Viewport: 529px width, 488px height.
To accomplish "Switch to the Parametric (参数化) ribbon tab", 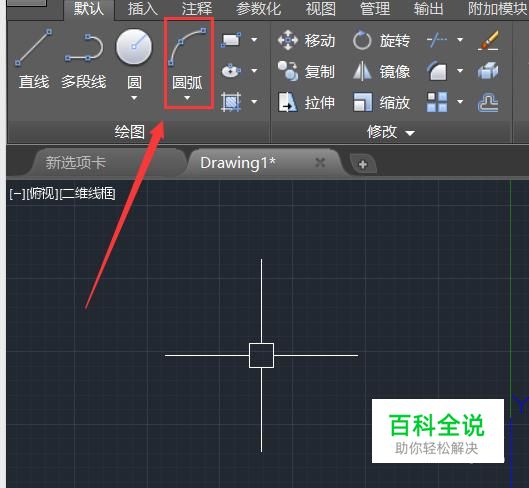I will point(258,9).
